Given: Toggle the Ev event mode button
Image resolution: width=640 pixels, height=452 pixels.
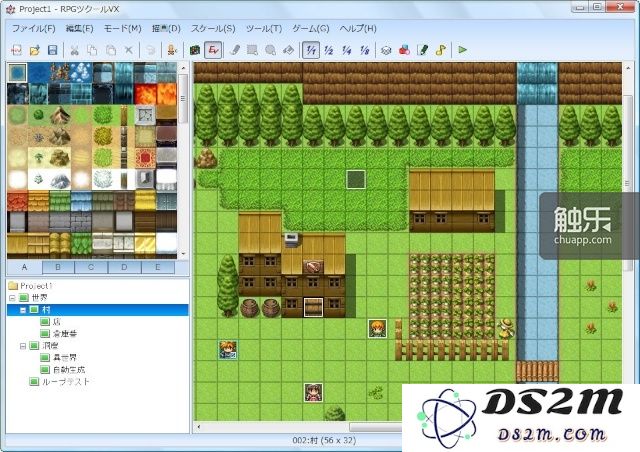Looking at the screenshot, I should pos(213,50).
